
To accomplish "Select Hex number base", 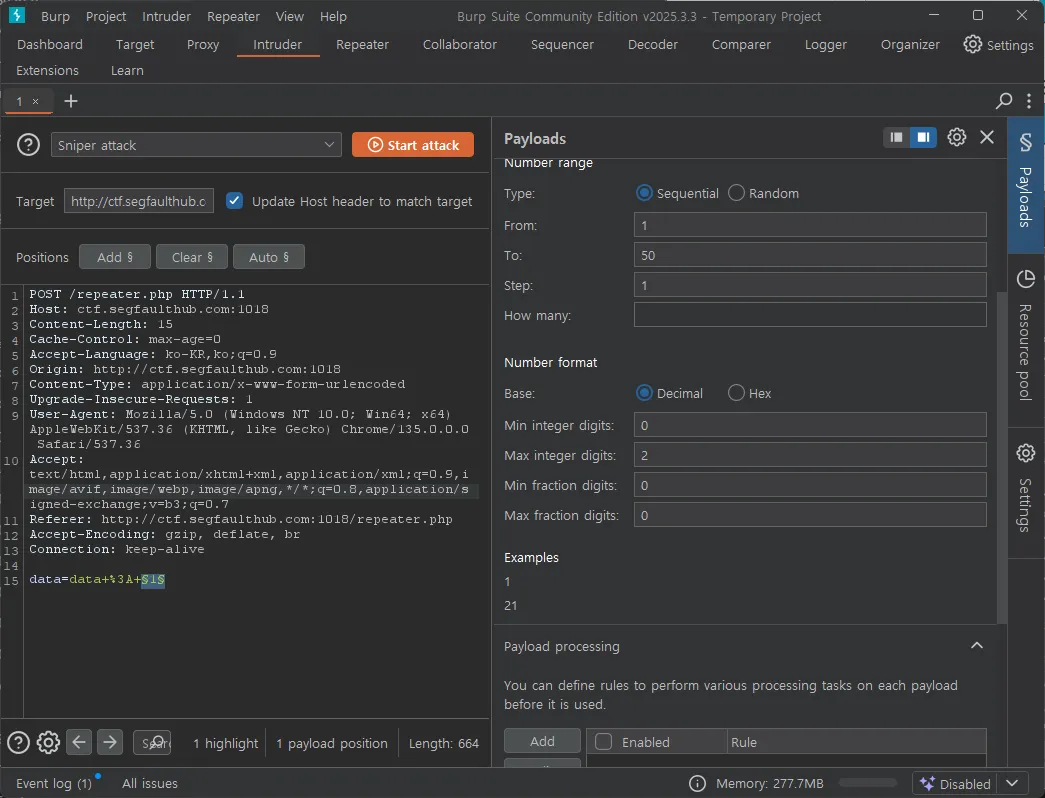I will click(x=737, y=393).
